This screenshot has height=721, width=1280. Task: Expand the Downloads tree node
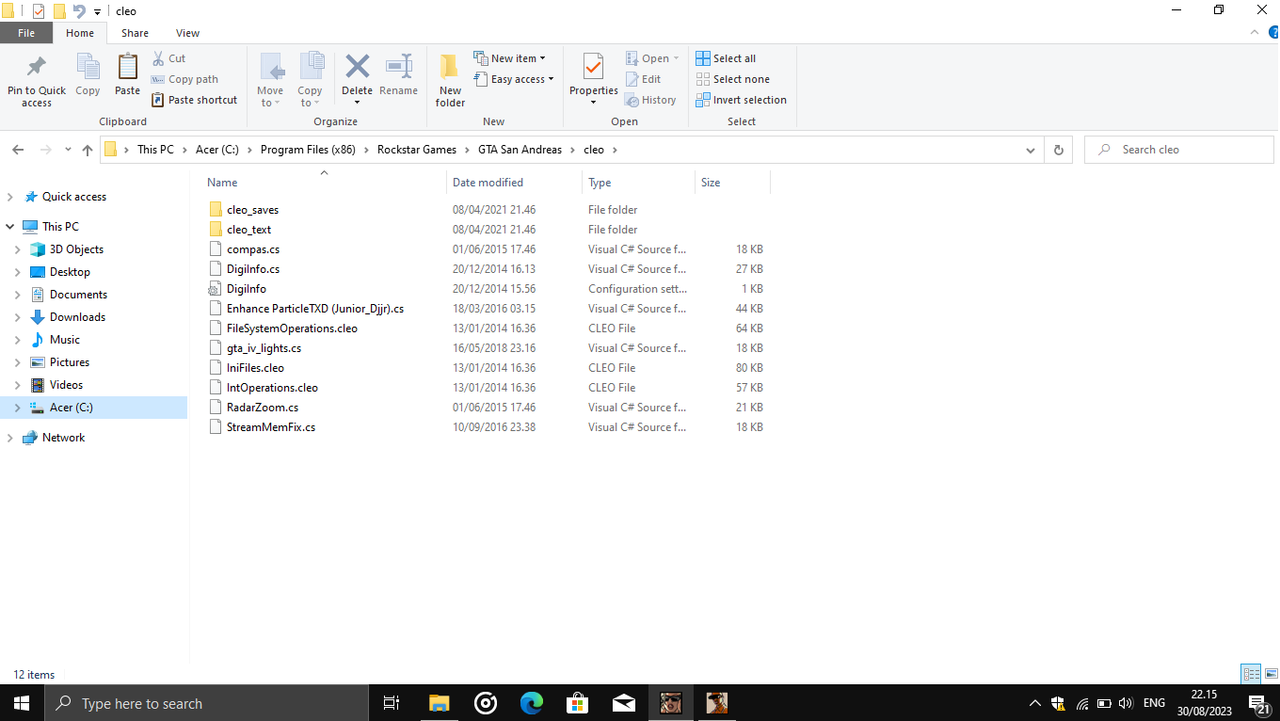(18, 317)
